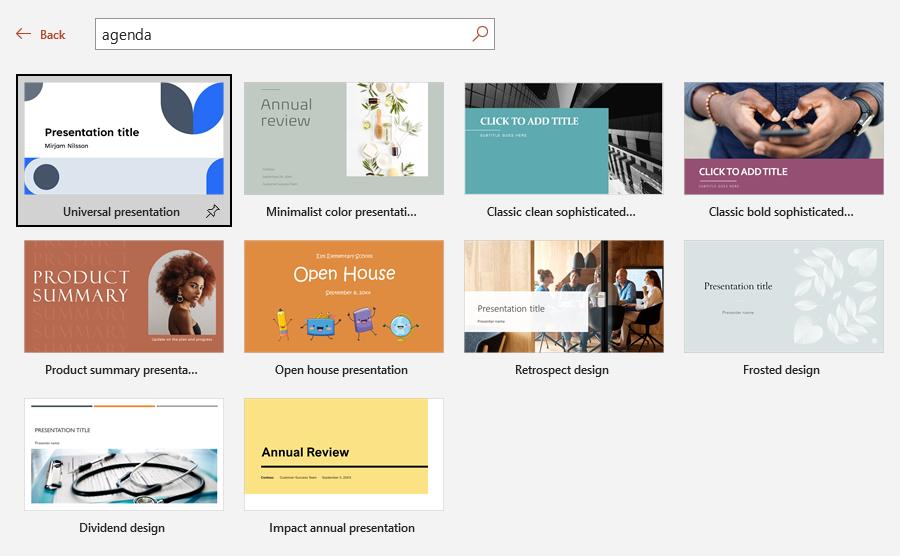The height and width of the screenshot is (556, 900).
Task: Pick the Classic bold sophisticated thumbnail
Action: coord(783,138)
